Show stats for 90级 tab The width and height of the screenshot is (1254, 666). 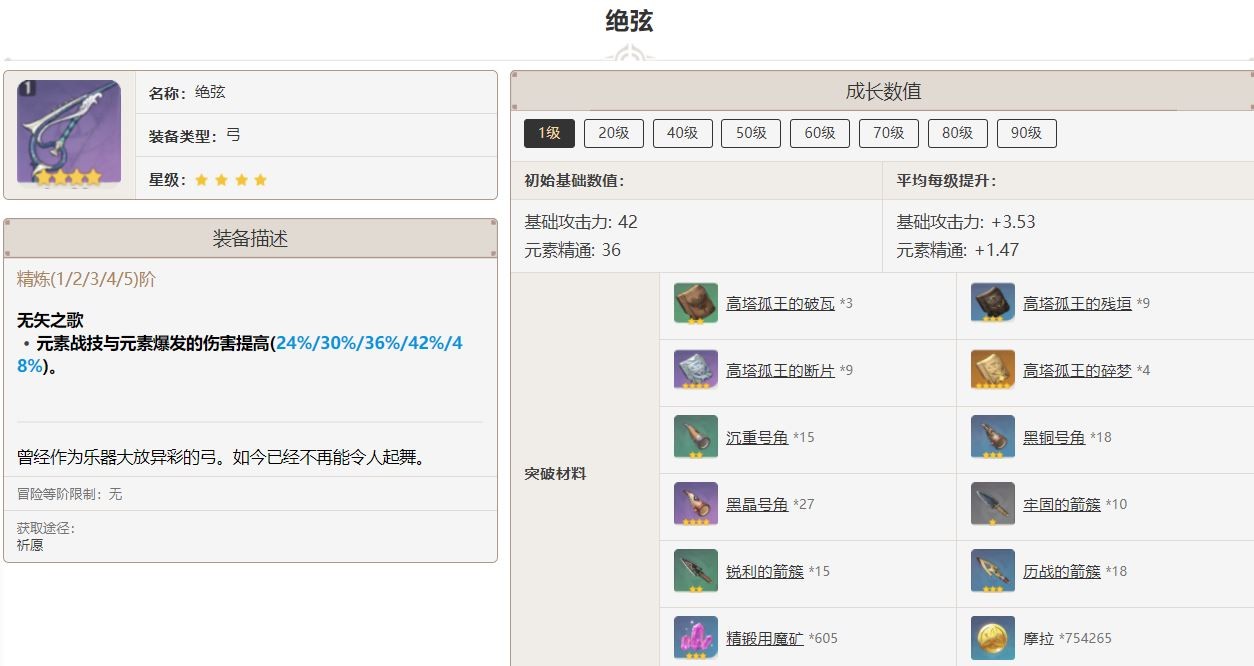coord(1026,133)
